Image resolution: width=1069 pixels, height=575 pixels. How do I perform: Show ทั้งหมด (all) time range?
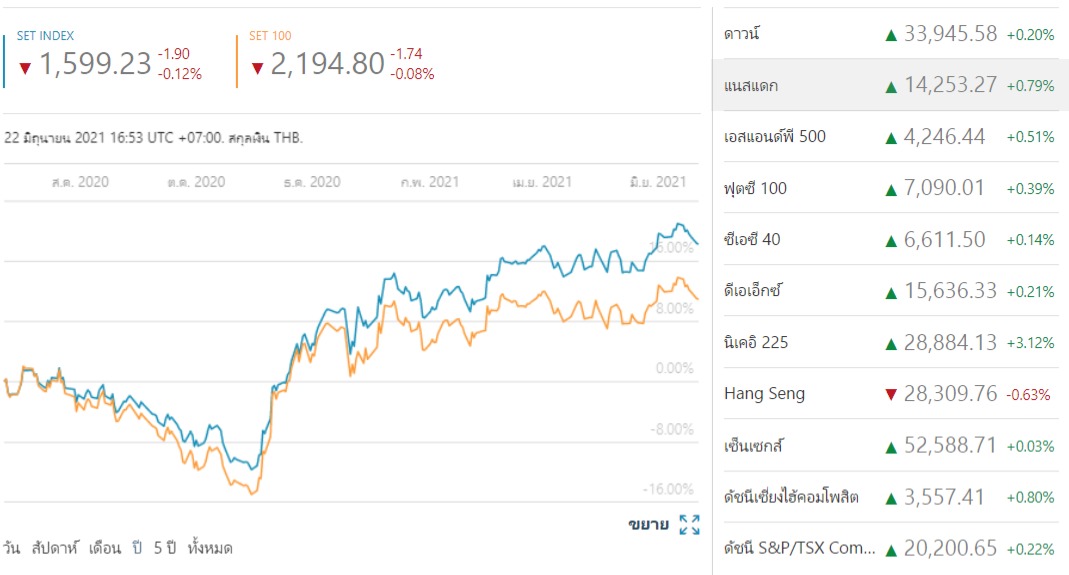[210, 548]
